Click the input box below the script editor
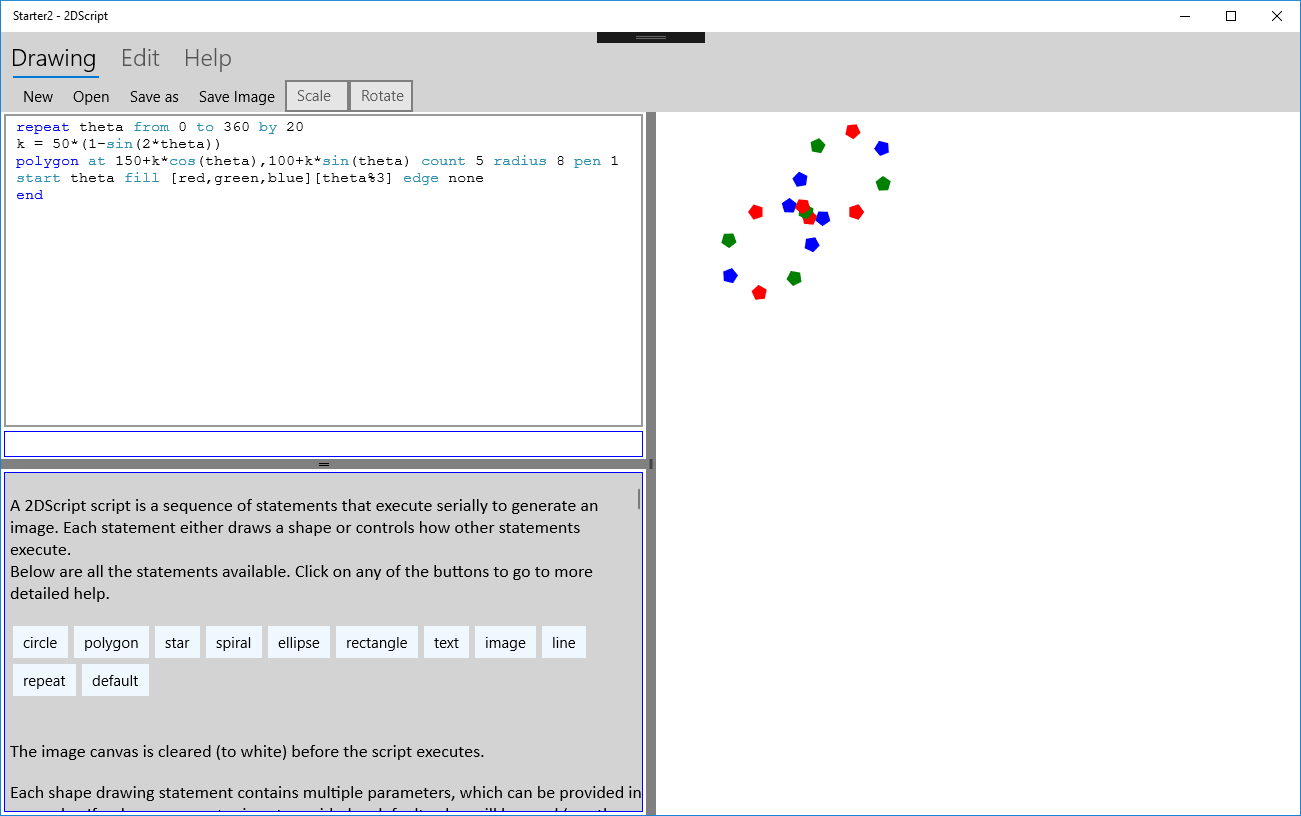The image size is (1301, 816). click(x=323, y=444)
